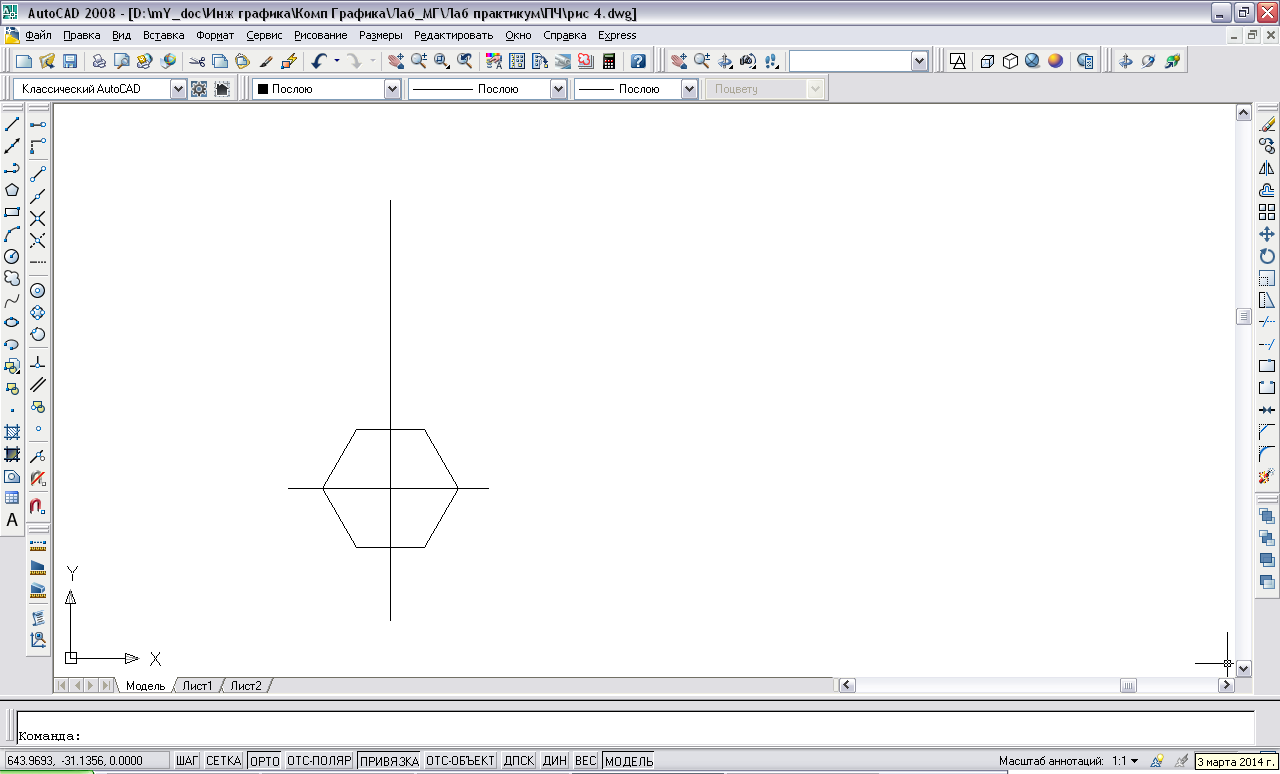The image size is (1280, 774).
Task: Open the Multiline Text tool
Action: [12, 520]
